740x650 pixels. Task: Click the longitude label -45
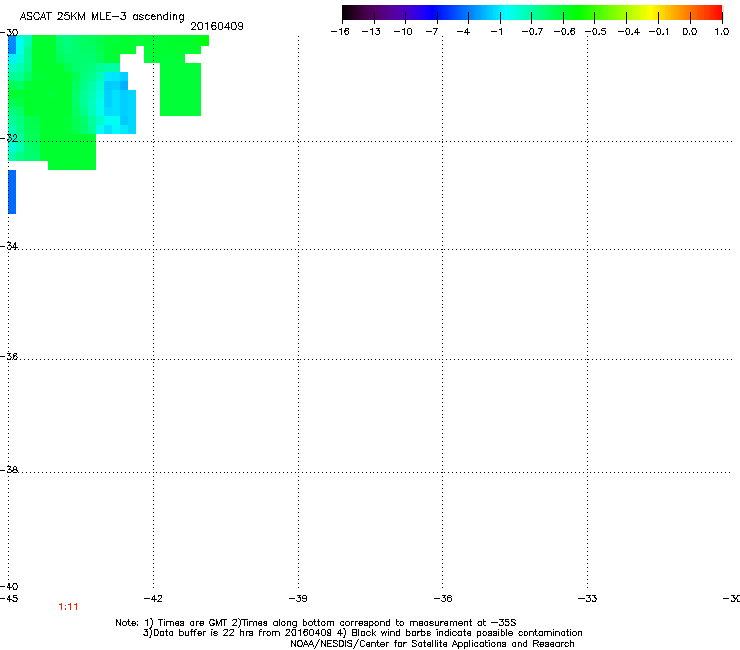(9, 599)
